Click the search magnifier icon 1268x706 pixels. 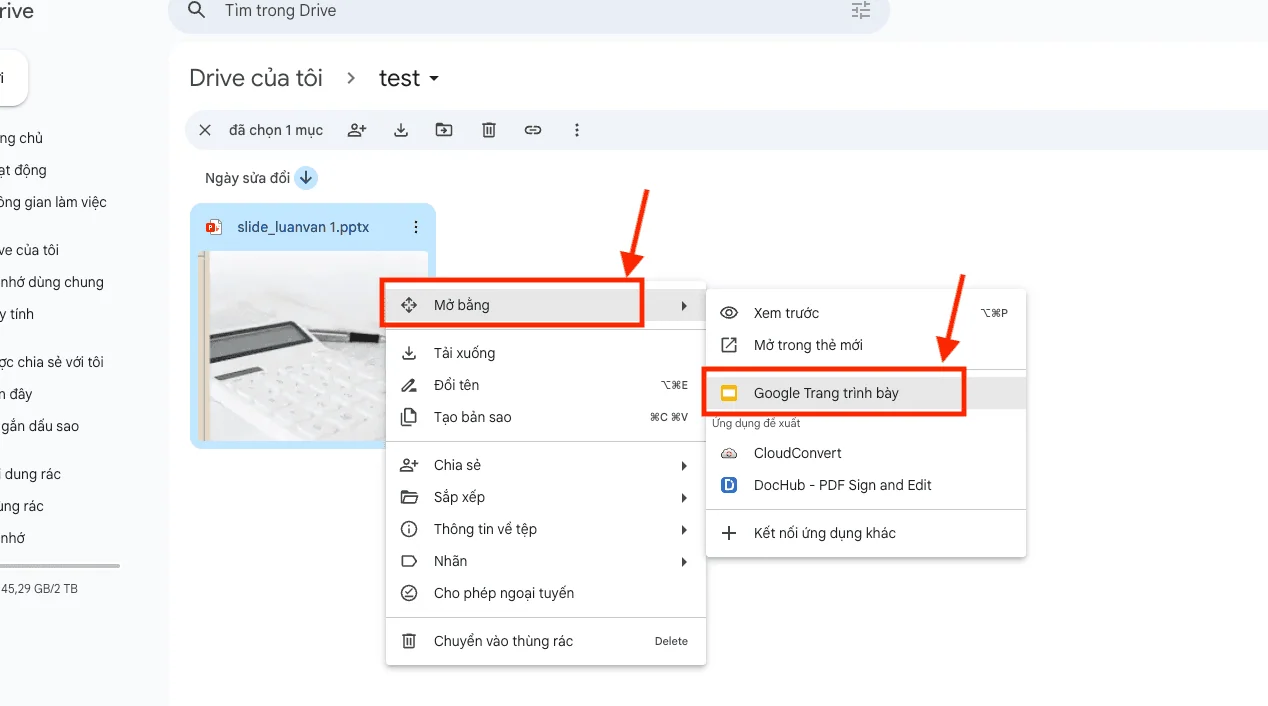(x=197, y=11)
